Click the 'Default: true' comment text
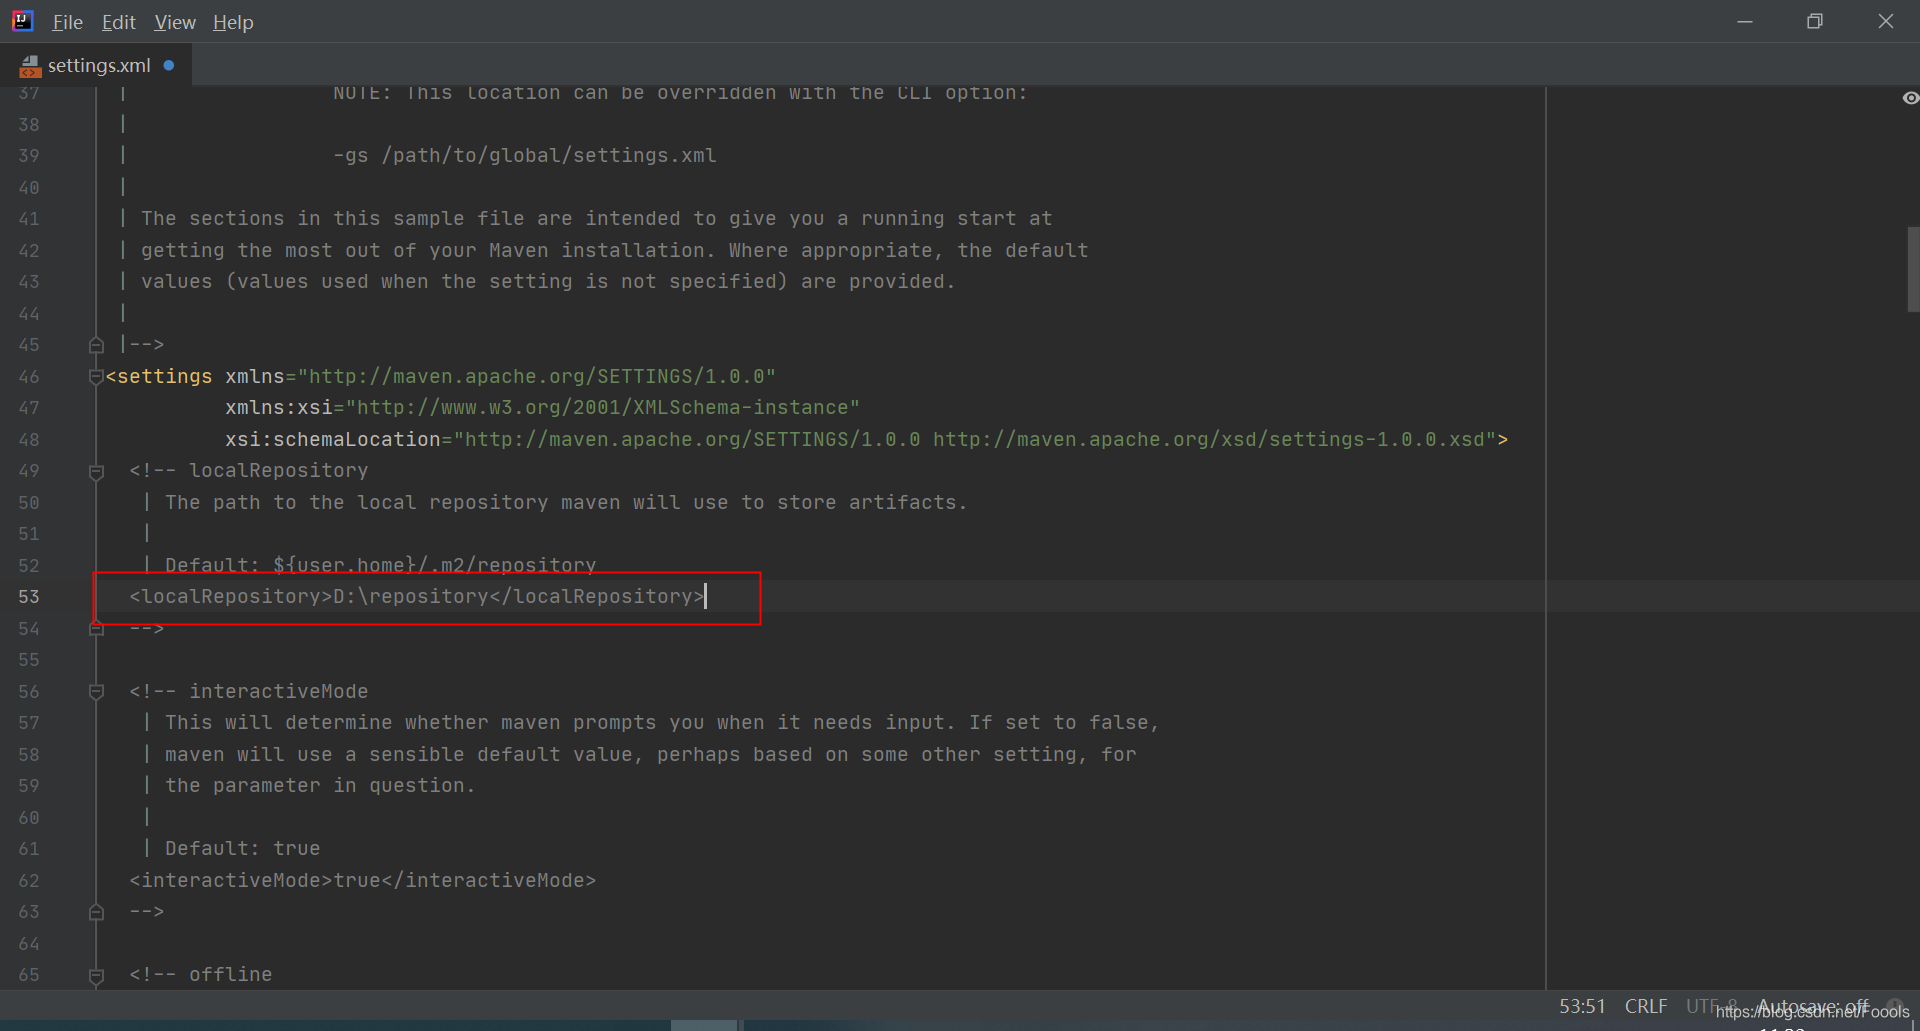Image resolution: width=1920 pixels, height=1031 pixels. [243, 849]
